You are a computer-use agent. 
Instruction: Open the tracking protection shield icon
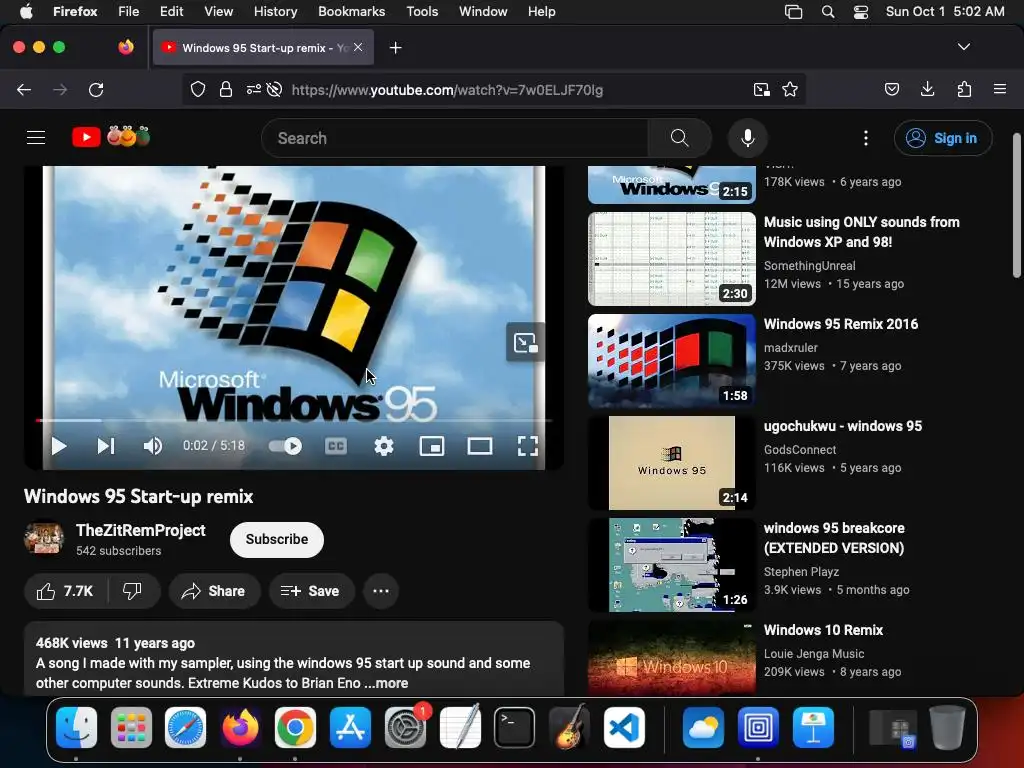[198, 89]
